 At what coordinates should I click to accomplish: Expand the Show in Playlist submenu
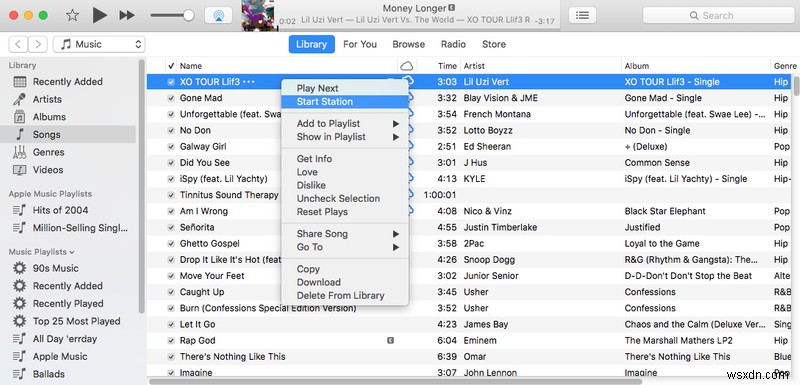pos(345,137)
